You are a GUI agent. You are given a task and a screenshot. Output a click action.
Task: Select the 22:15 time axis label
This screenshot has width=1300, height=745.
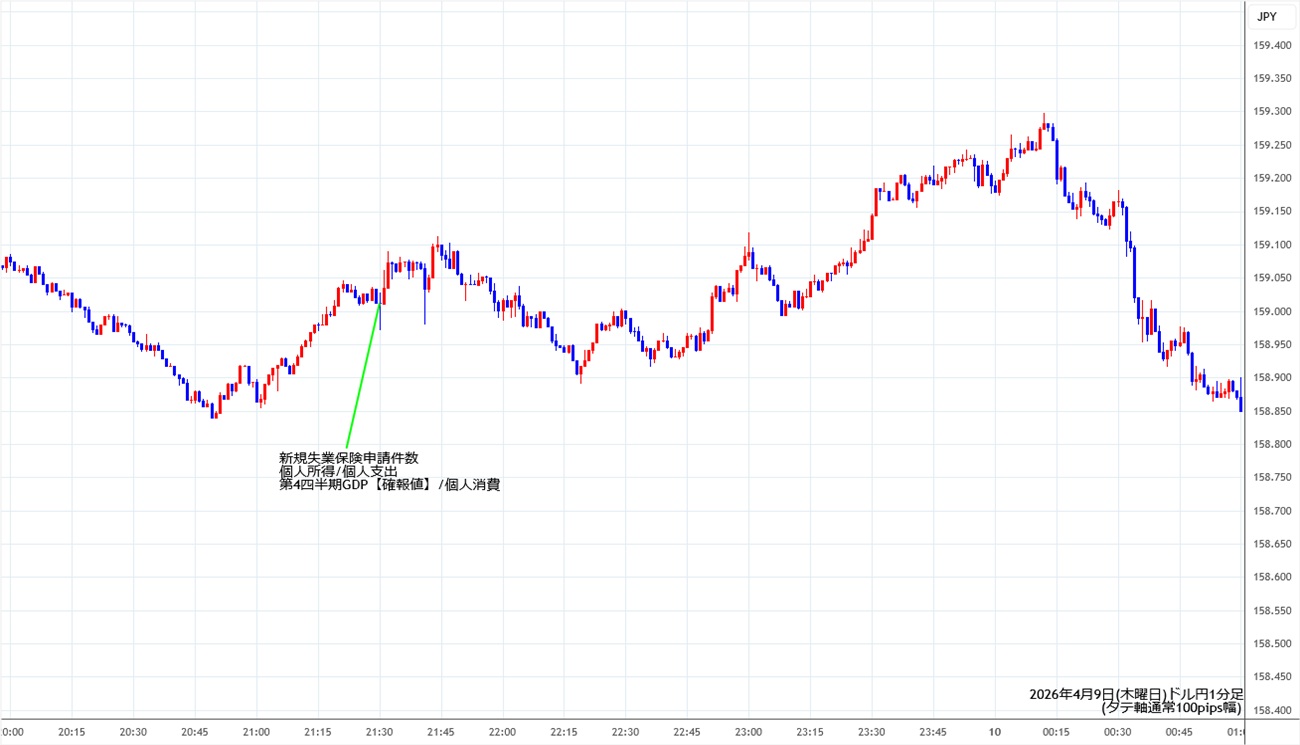tap(565, 732)
